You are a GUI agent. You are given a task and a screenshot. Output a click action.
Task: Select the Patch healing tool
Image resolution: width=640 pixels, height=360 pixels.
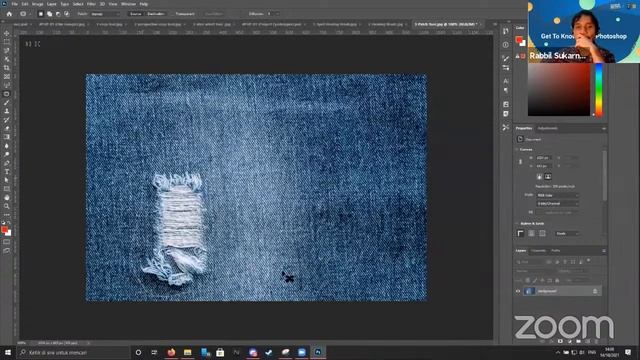(x=7, y=94)
